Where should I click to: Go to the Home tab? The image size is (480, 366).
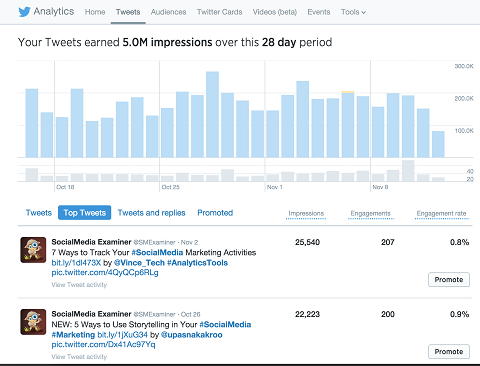(x=95, y=12)
